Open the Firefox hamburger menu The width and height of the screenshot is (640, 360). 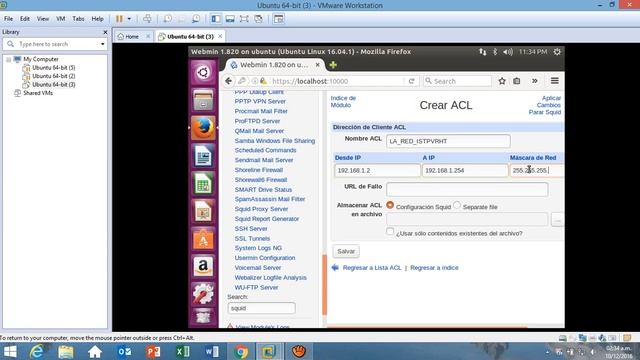tap(554, 81)
